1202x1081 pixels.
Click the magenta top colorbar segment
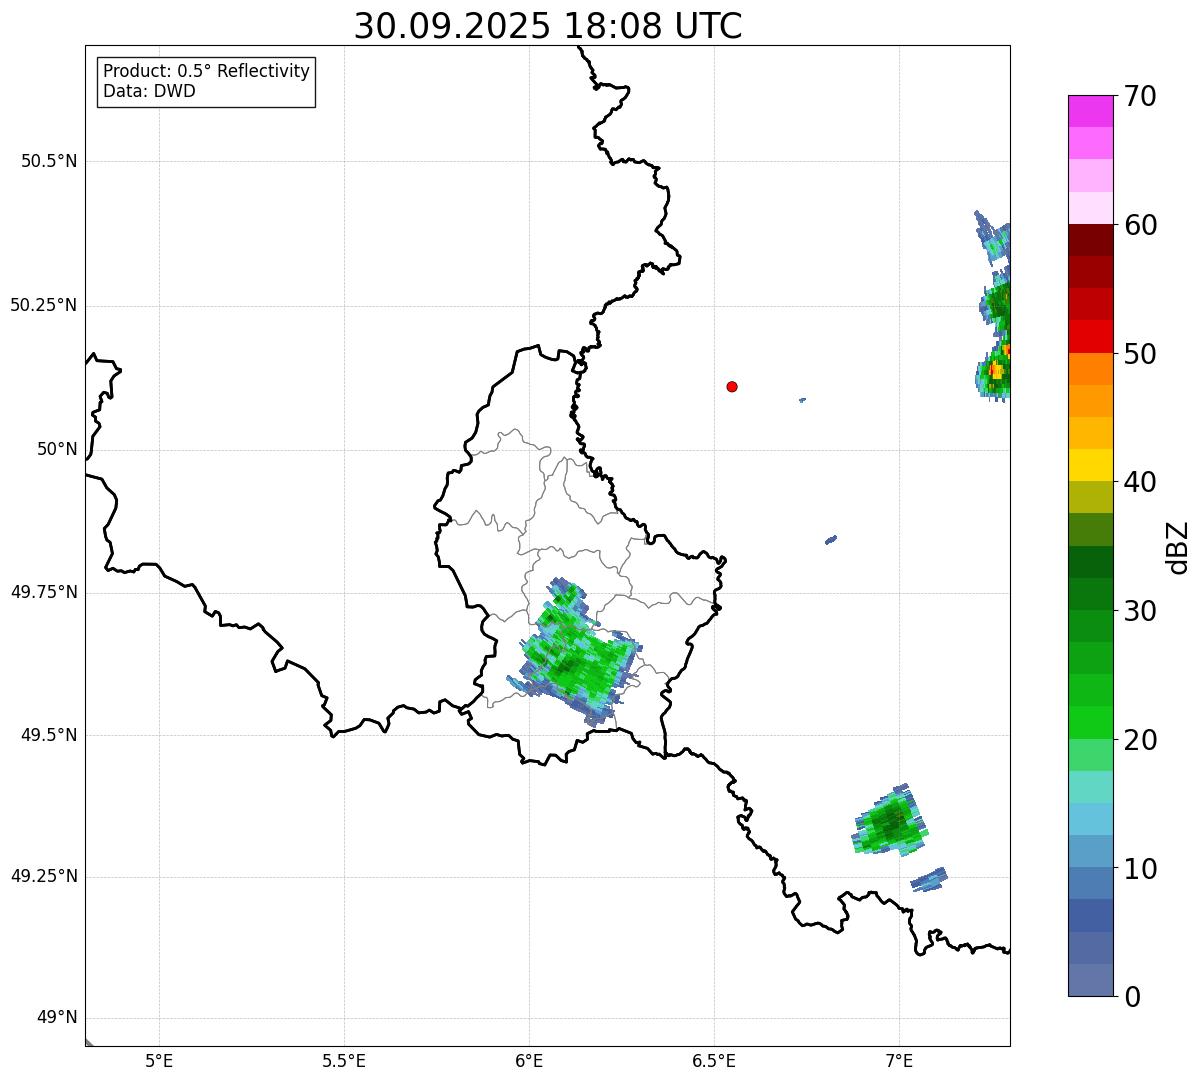click(1090, 111)
